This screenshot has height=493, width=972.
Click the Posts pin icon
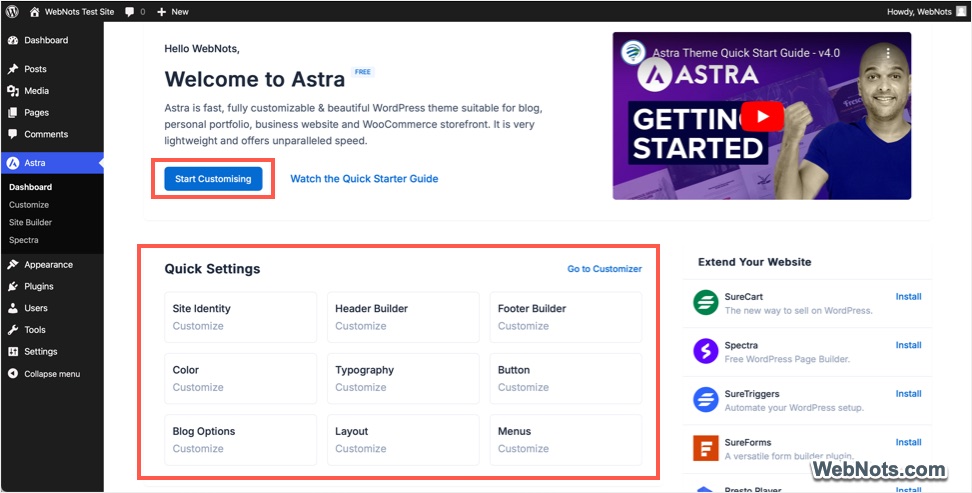tap(13, 69)
